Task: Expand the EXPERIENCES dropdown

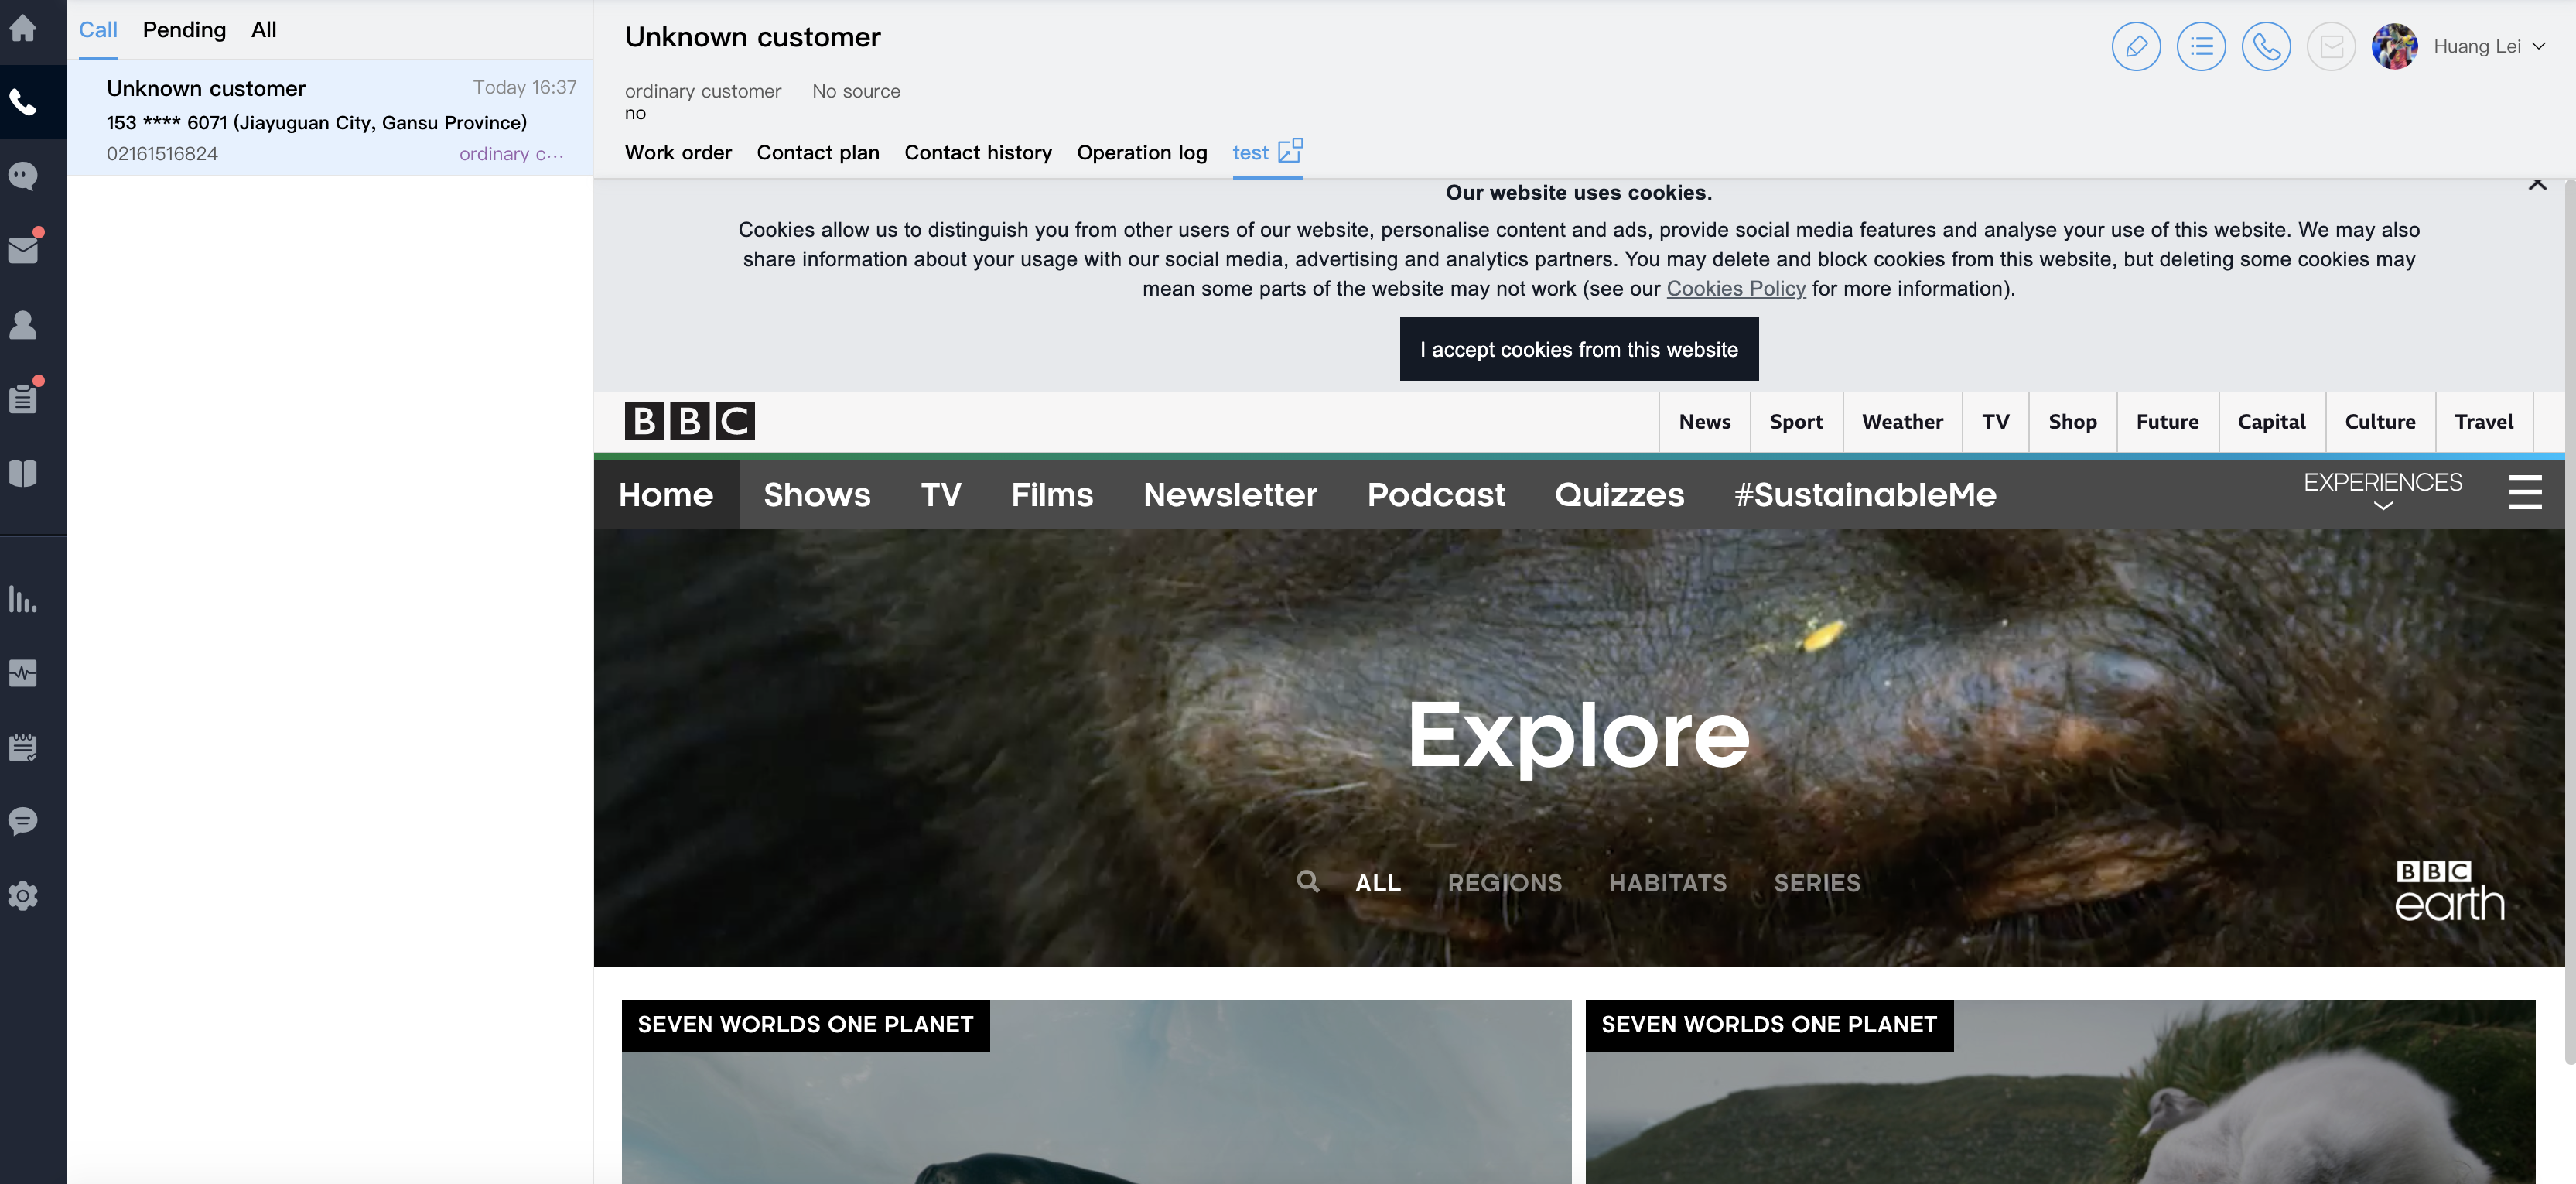Action: click(2383, 491)
